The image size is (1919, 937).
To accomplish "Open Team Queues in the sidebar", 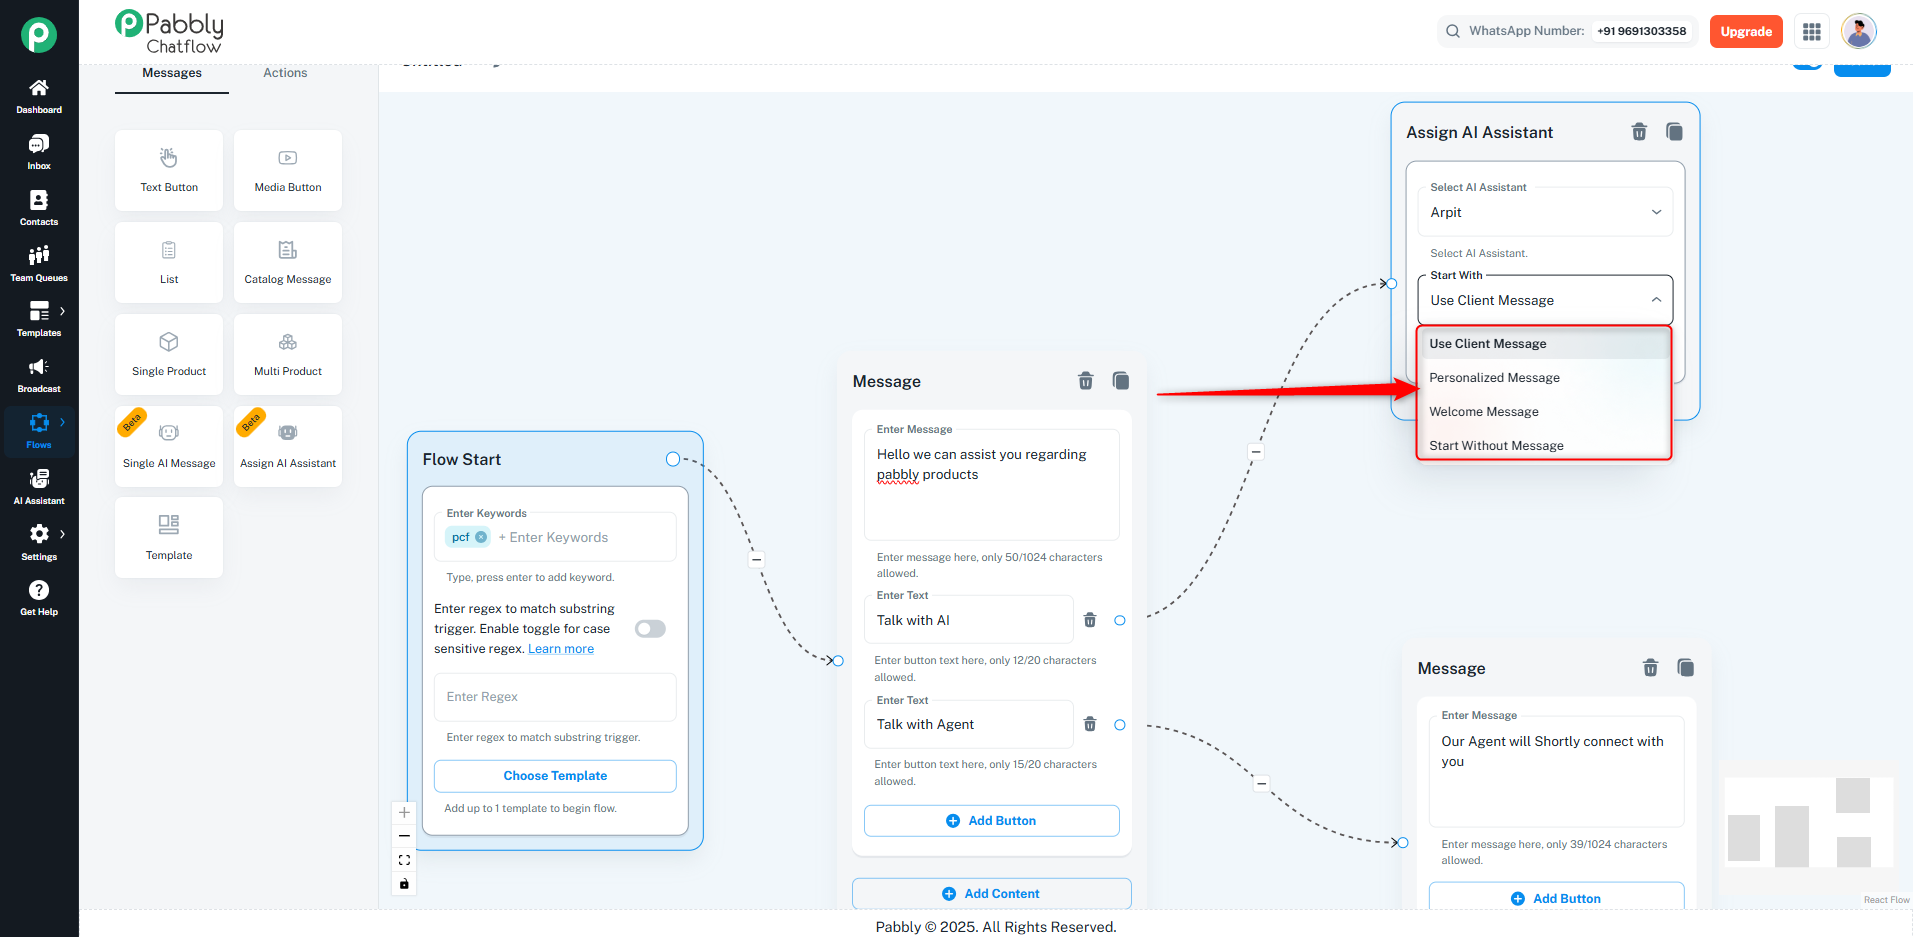I will 39,264.
